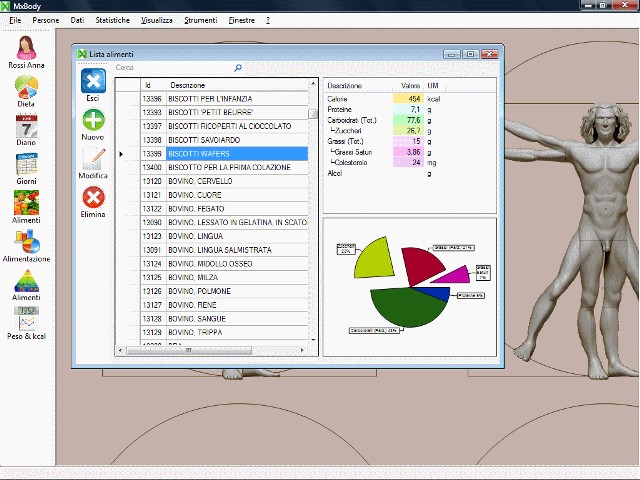Click the Esci icon to exit list
The height and width of the screenshot is (480, 640).
(x=92, y=81)
